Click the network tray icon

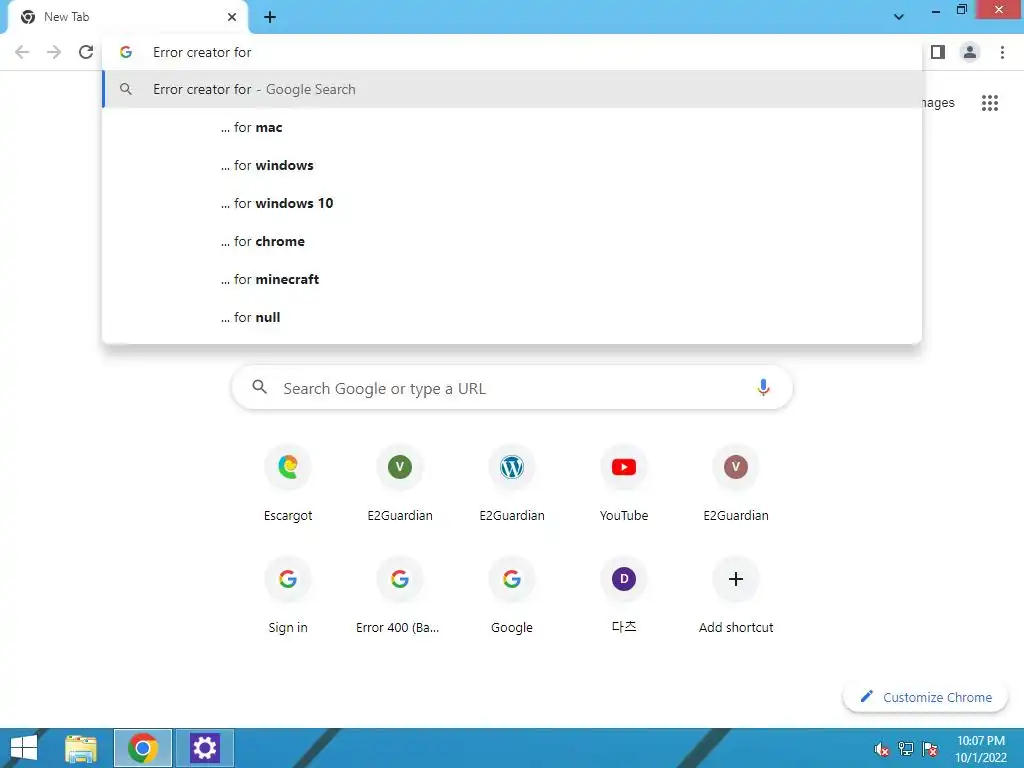coord(906,749)
